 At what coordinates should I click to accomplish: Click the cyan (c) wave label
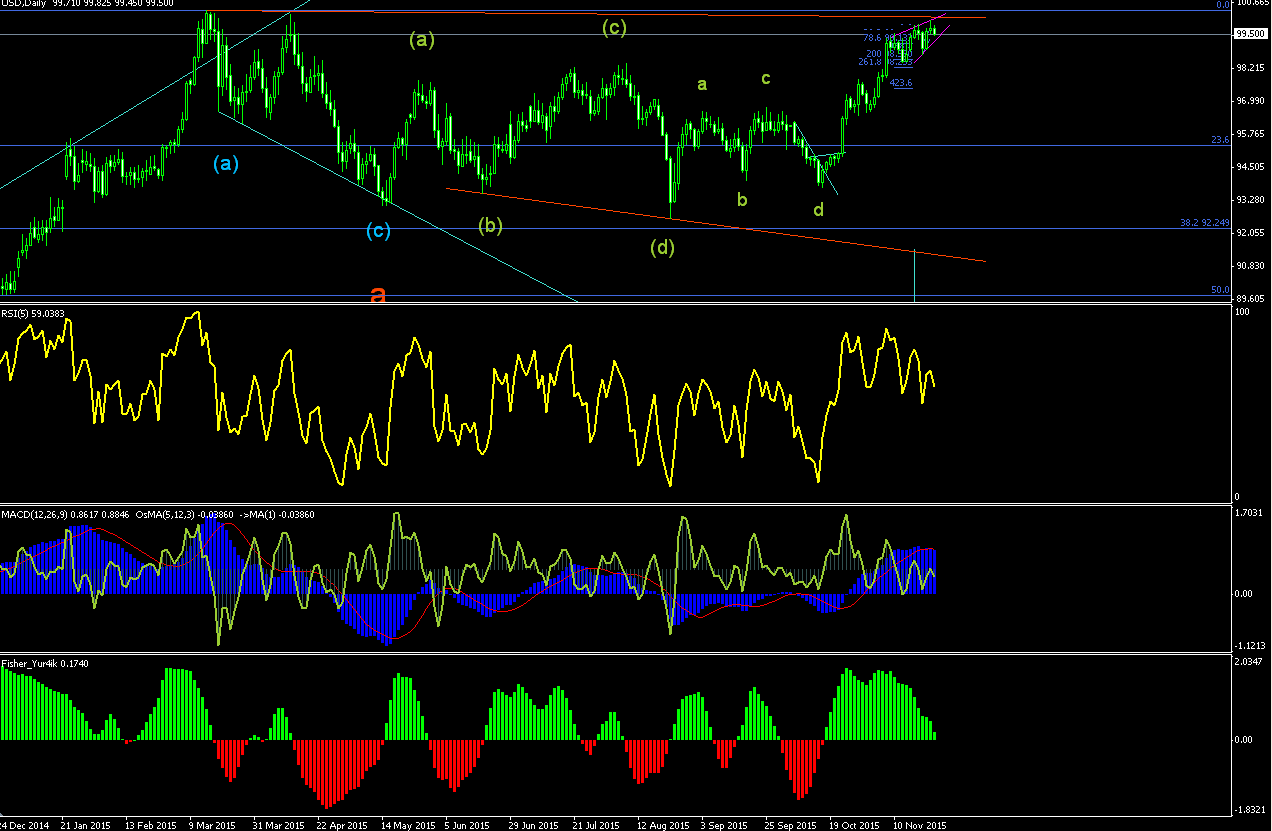click(377, 232)
